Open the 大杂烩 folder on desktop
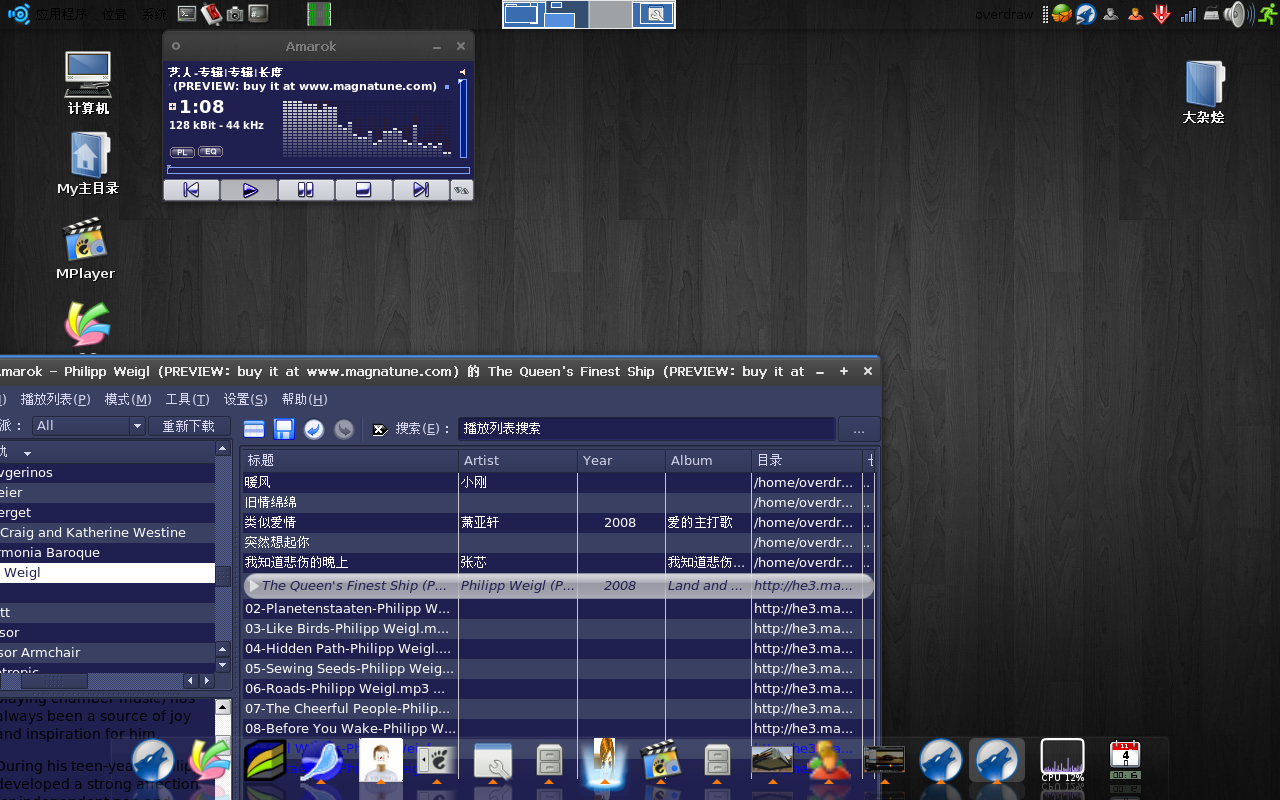This screenshot has width=1280, height=800. [x=1203, y=92]
